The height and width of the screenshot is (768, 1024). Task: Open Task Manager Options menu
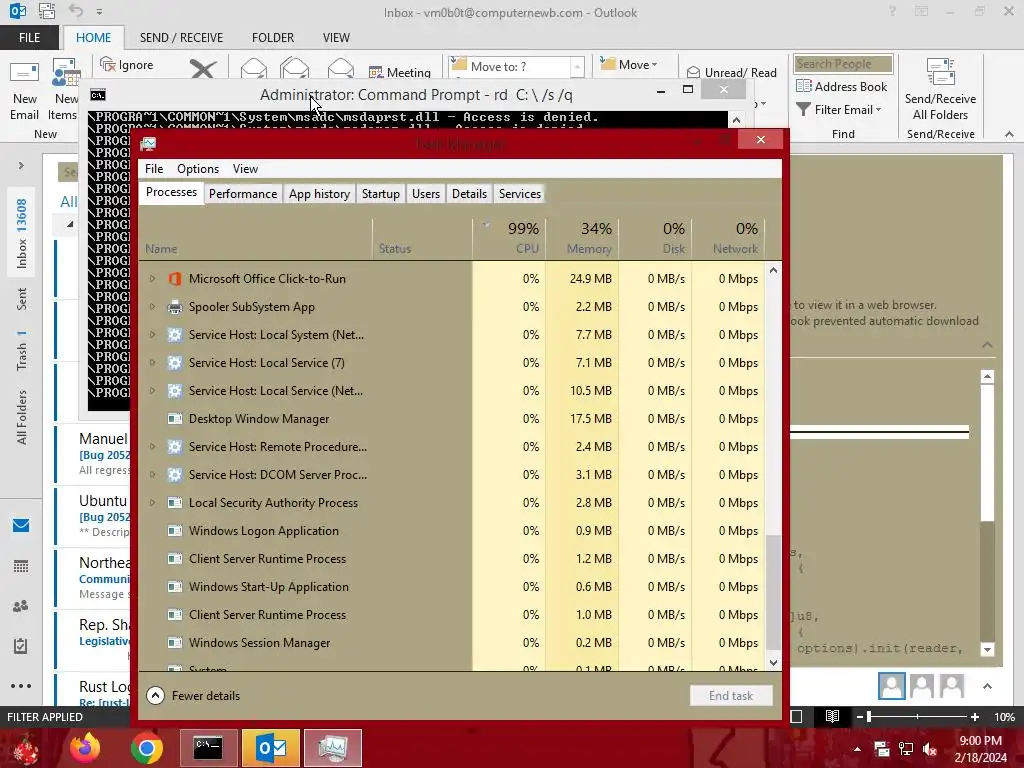pyautogui.click(x=198, y=168)
